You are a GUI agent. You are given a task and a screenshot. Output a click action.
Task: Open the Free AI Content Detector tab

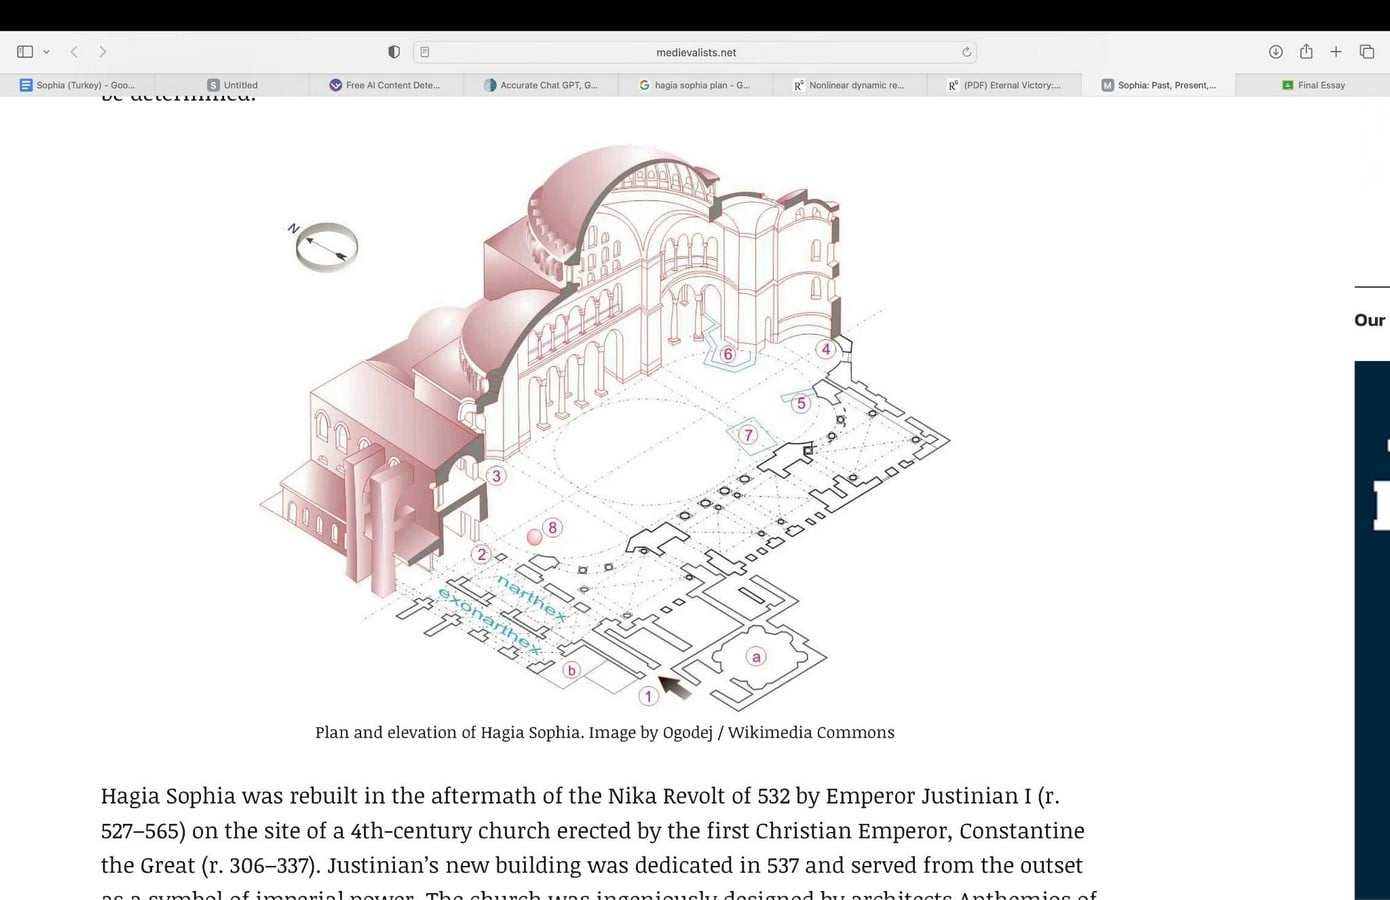point(386,85)
